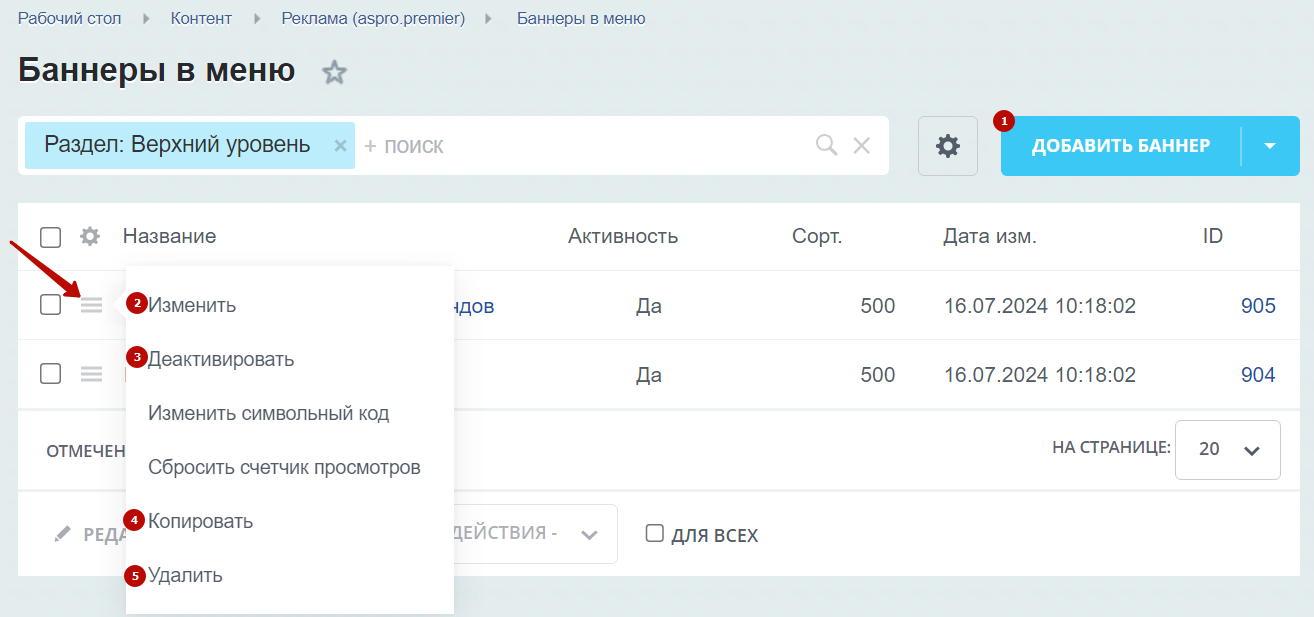Click the magnifier search icon in filter bar
1314x617 pixels.
coord(826,146)
